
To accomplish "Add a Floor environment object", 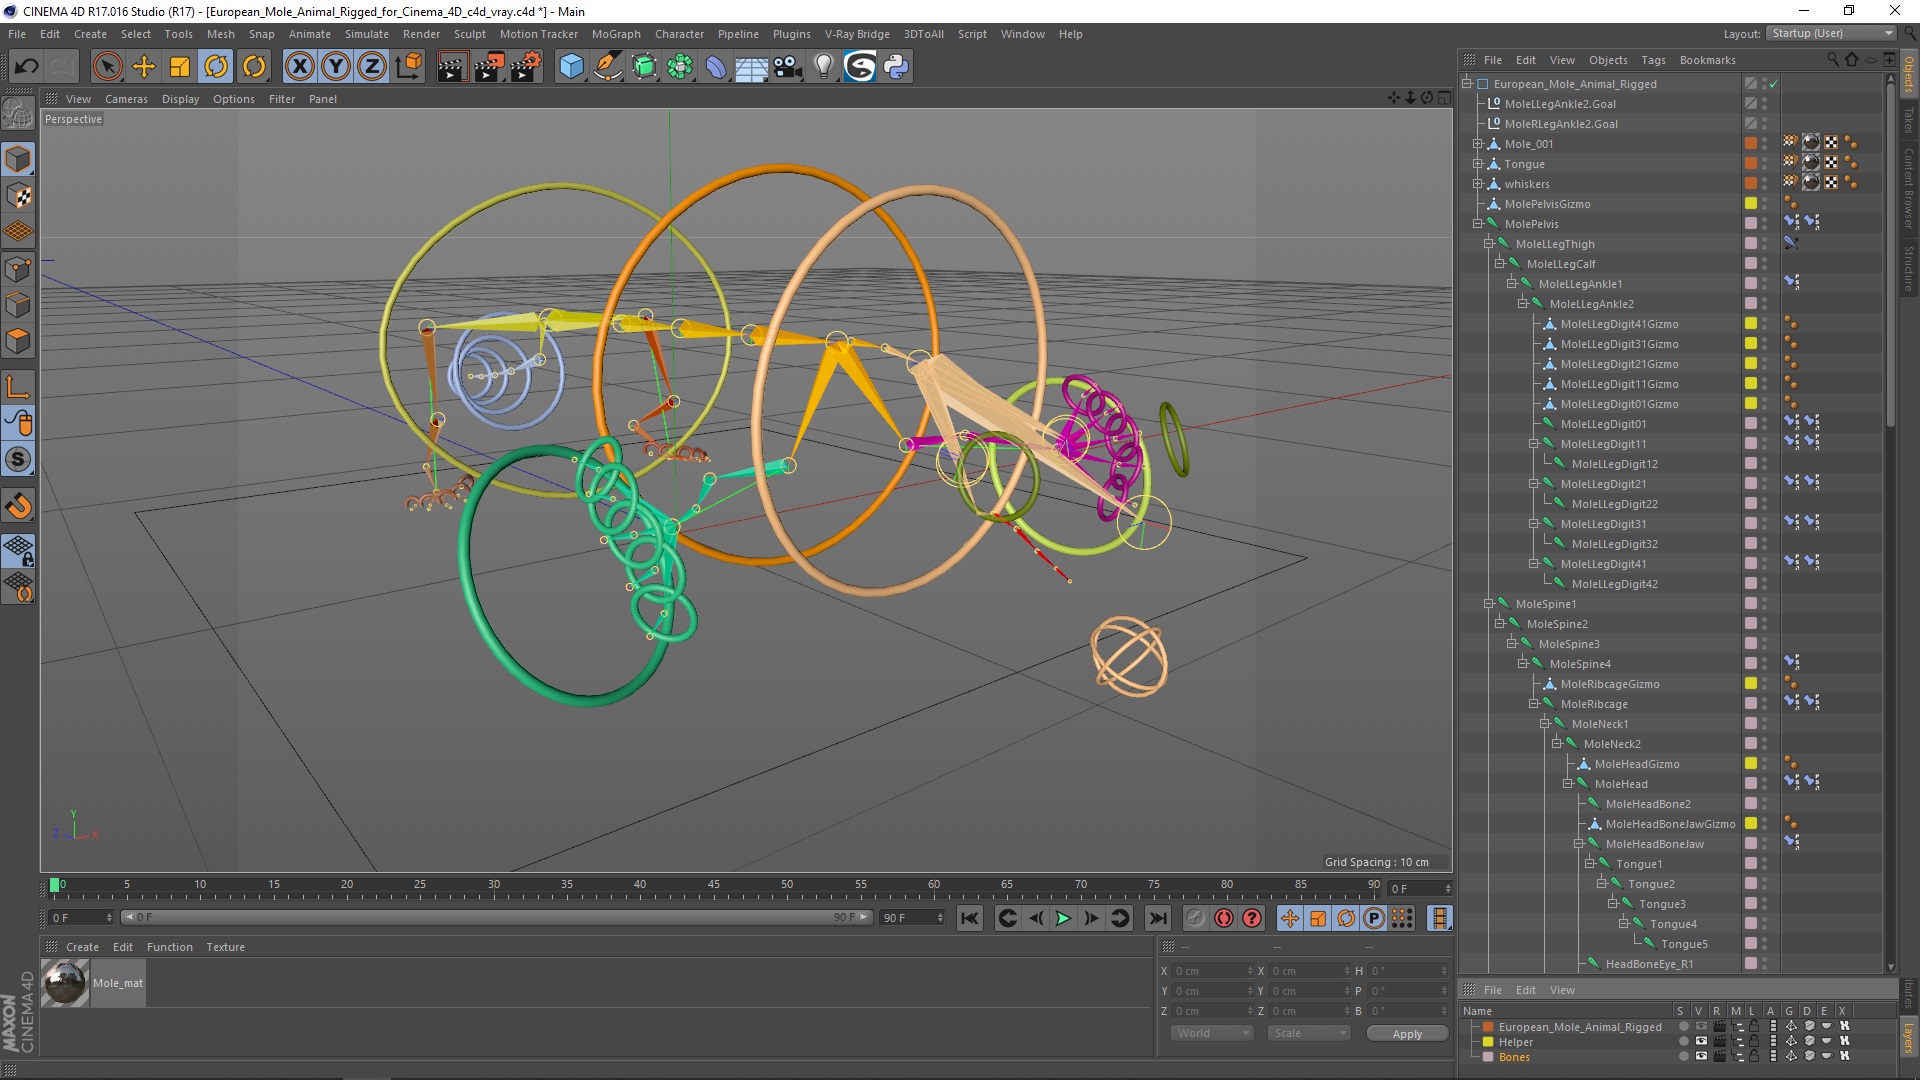I will coord(752,67).
